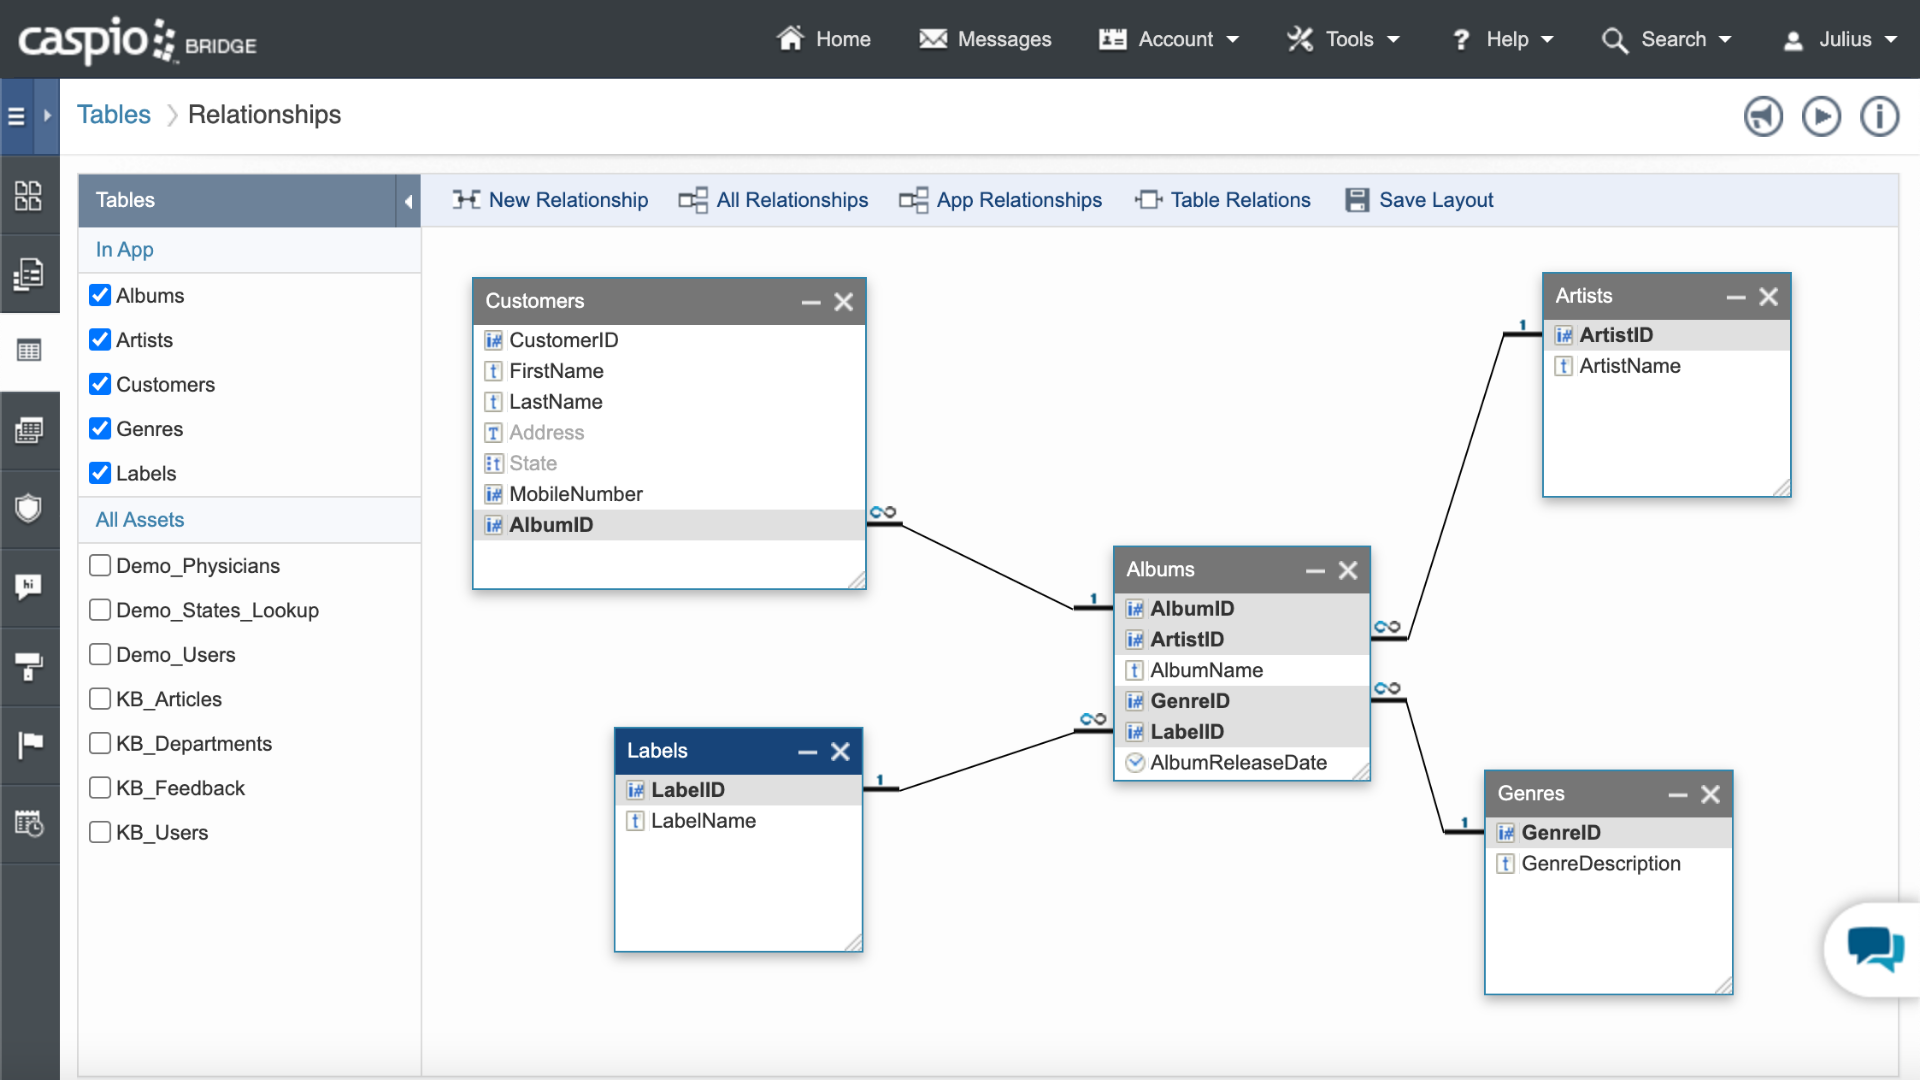
Task: Click the play video tutorial icon
Action: [1821, 116]
